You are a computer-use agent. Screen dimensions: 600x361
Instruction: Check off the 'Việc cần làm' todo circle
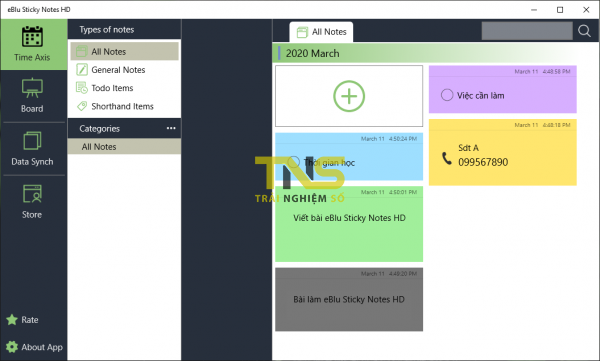[x=447, y=95]
